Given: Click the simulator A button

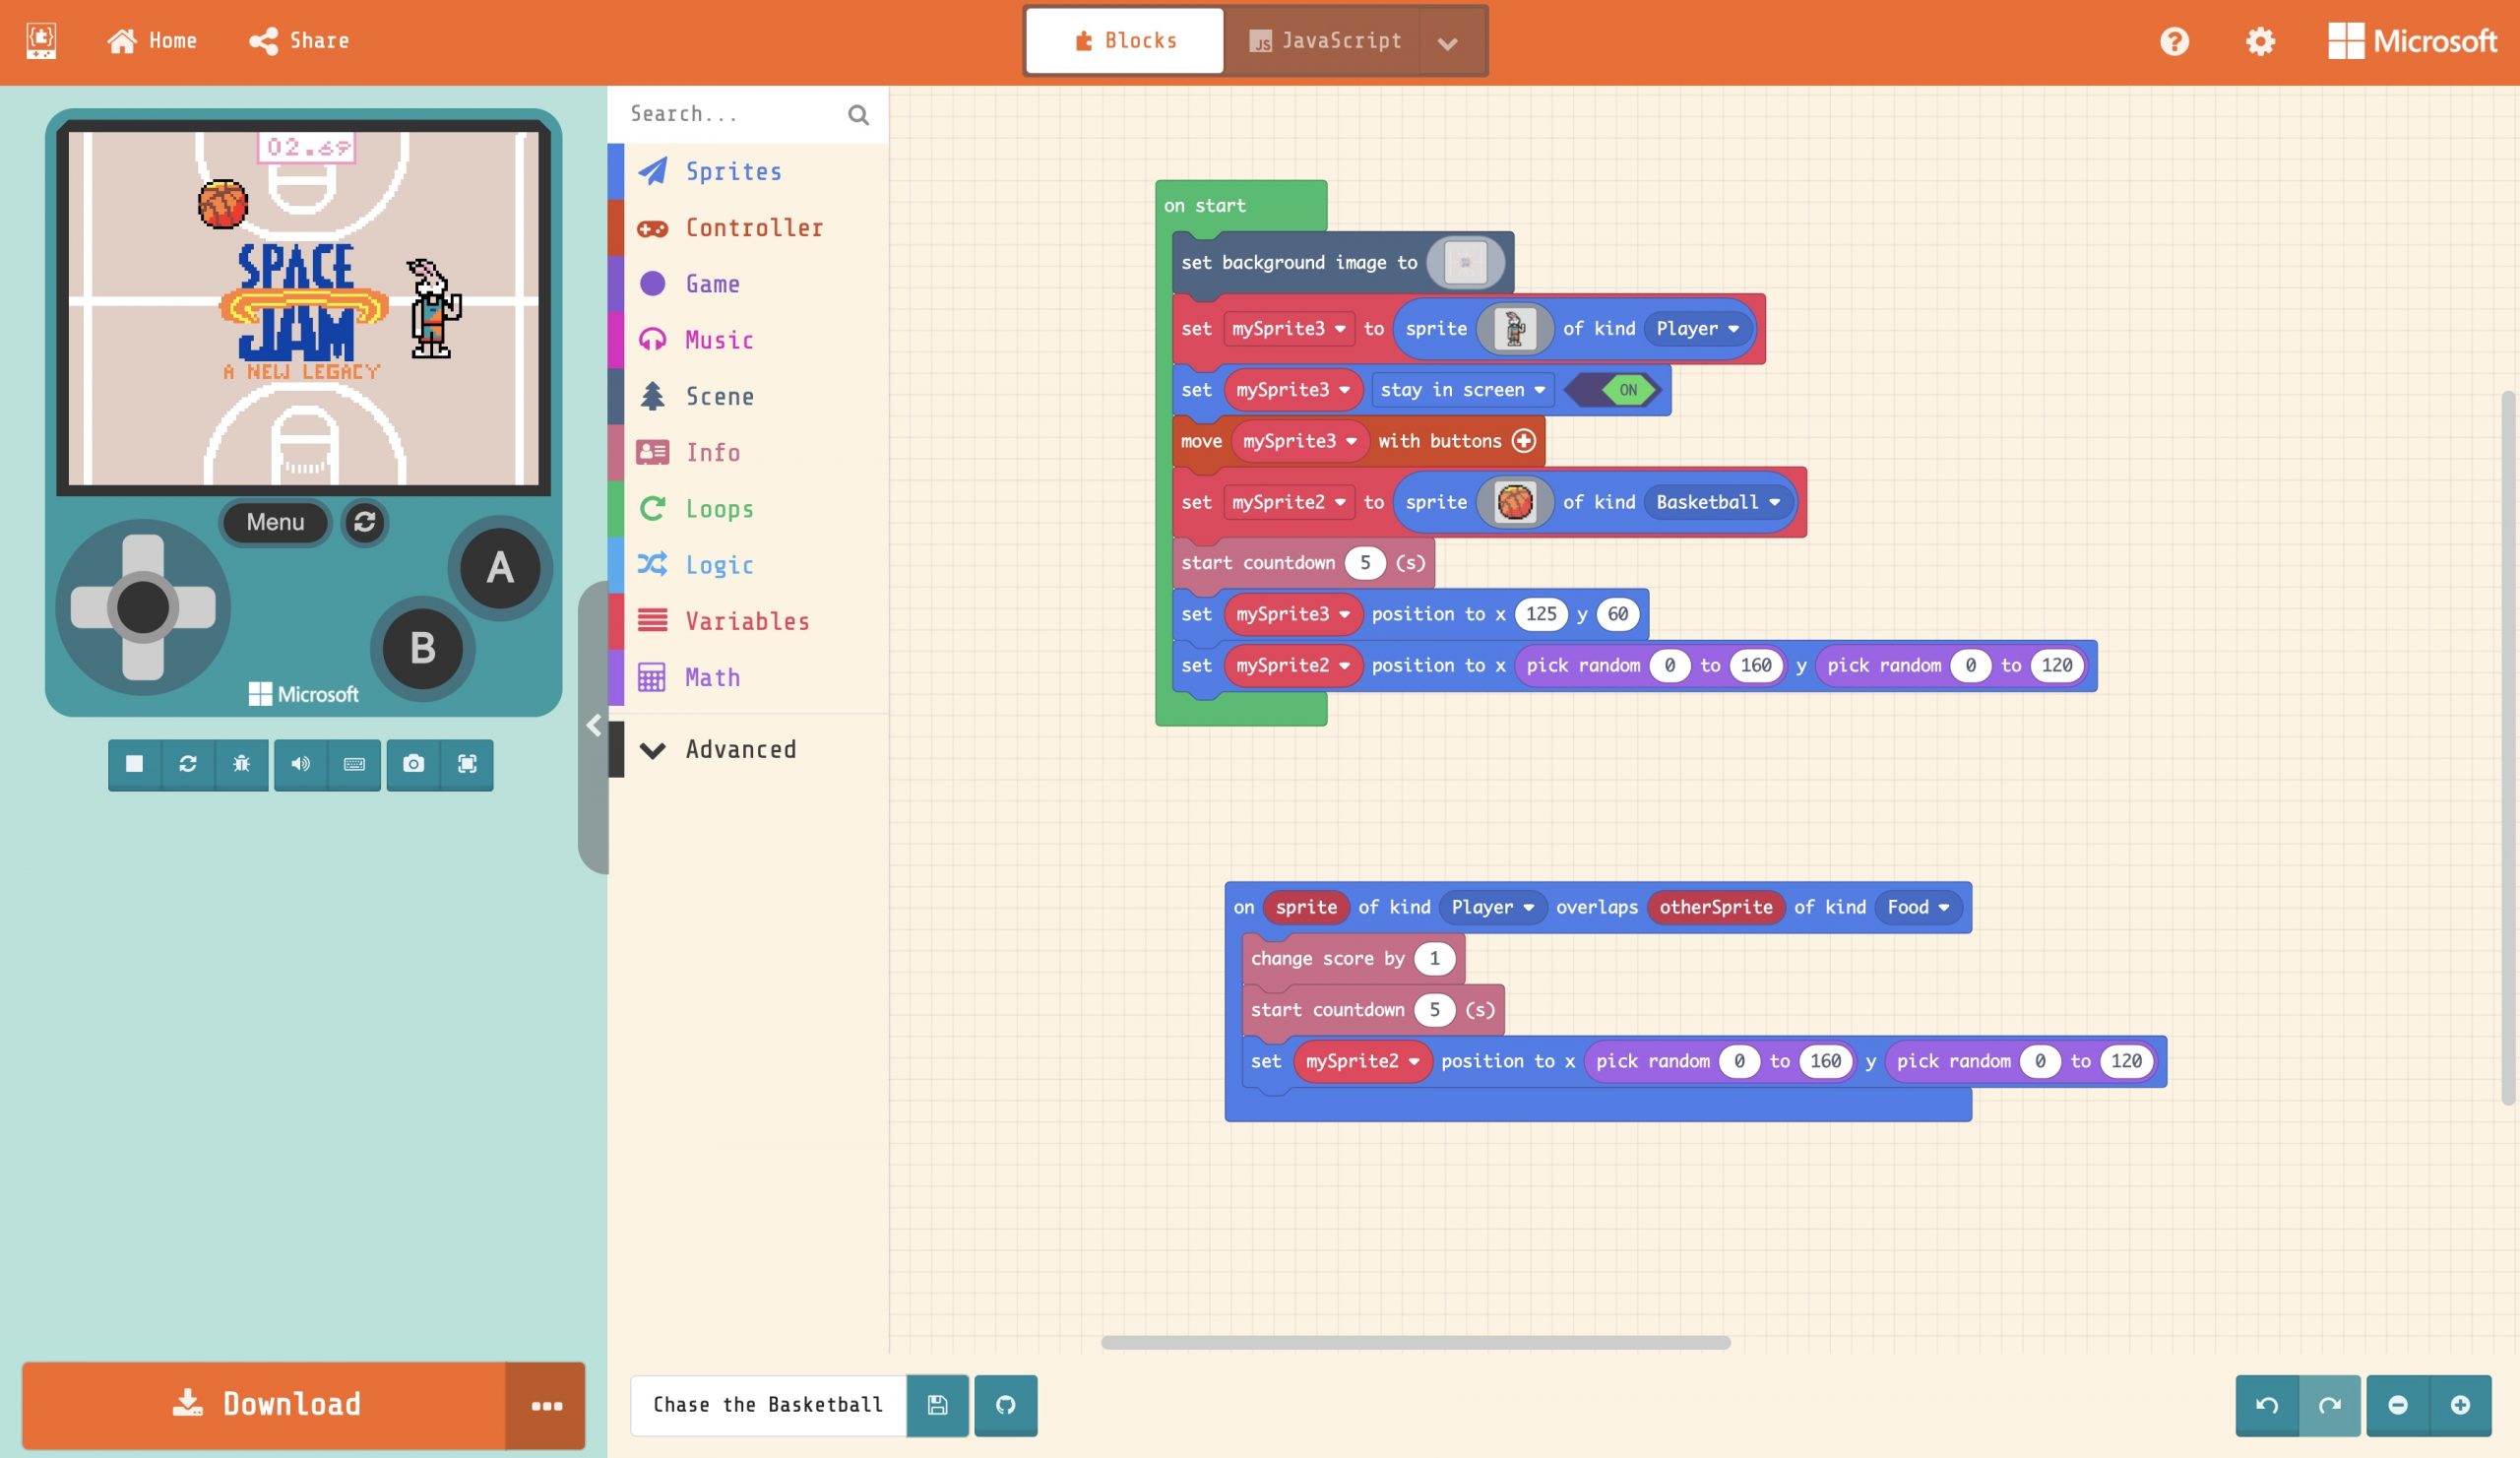Looking at the screenshot, I should pyautogui.click(x=500, y=568).
